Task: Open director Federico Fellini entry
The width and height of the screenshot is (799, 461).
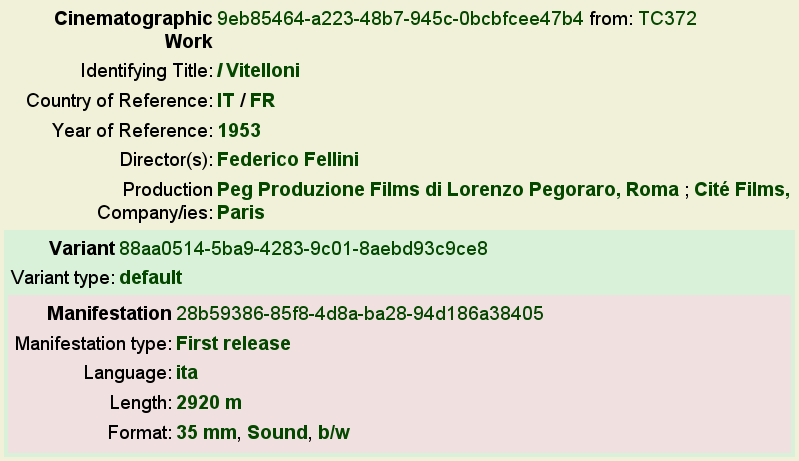Action: point(288,159)
